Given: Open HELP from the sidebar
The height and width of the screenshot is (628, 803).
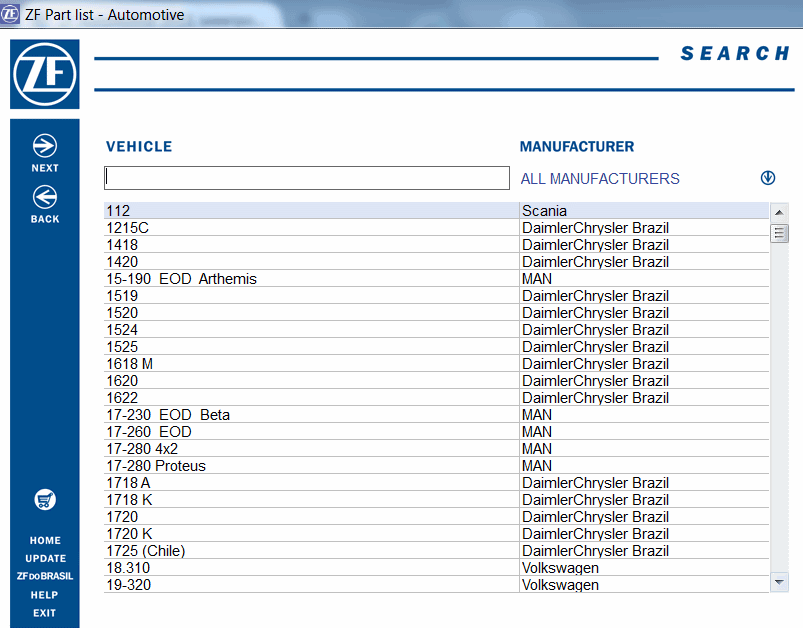Looking at the screenshot, I should (44, 595).
